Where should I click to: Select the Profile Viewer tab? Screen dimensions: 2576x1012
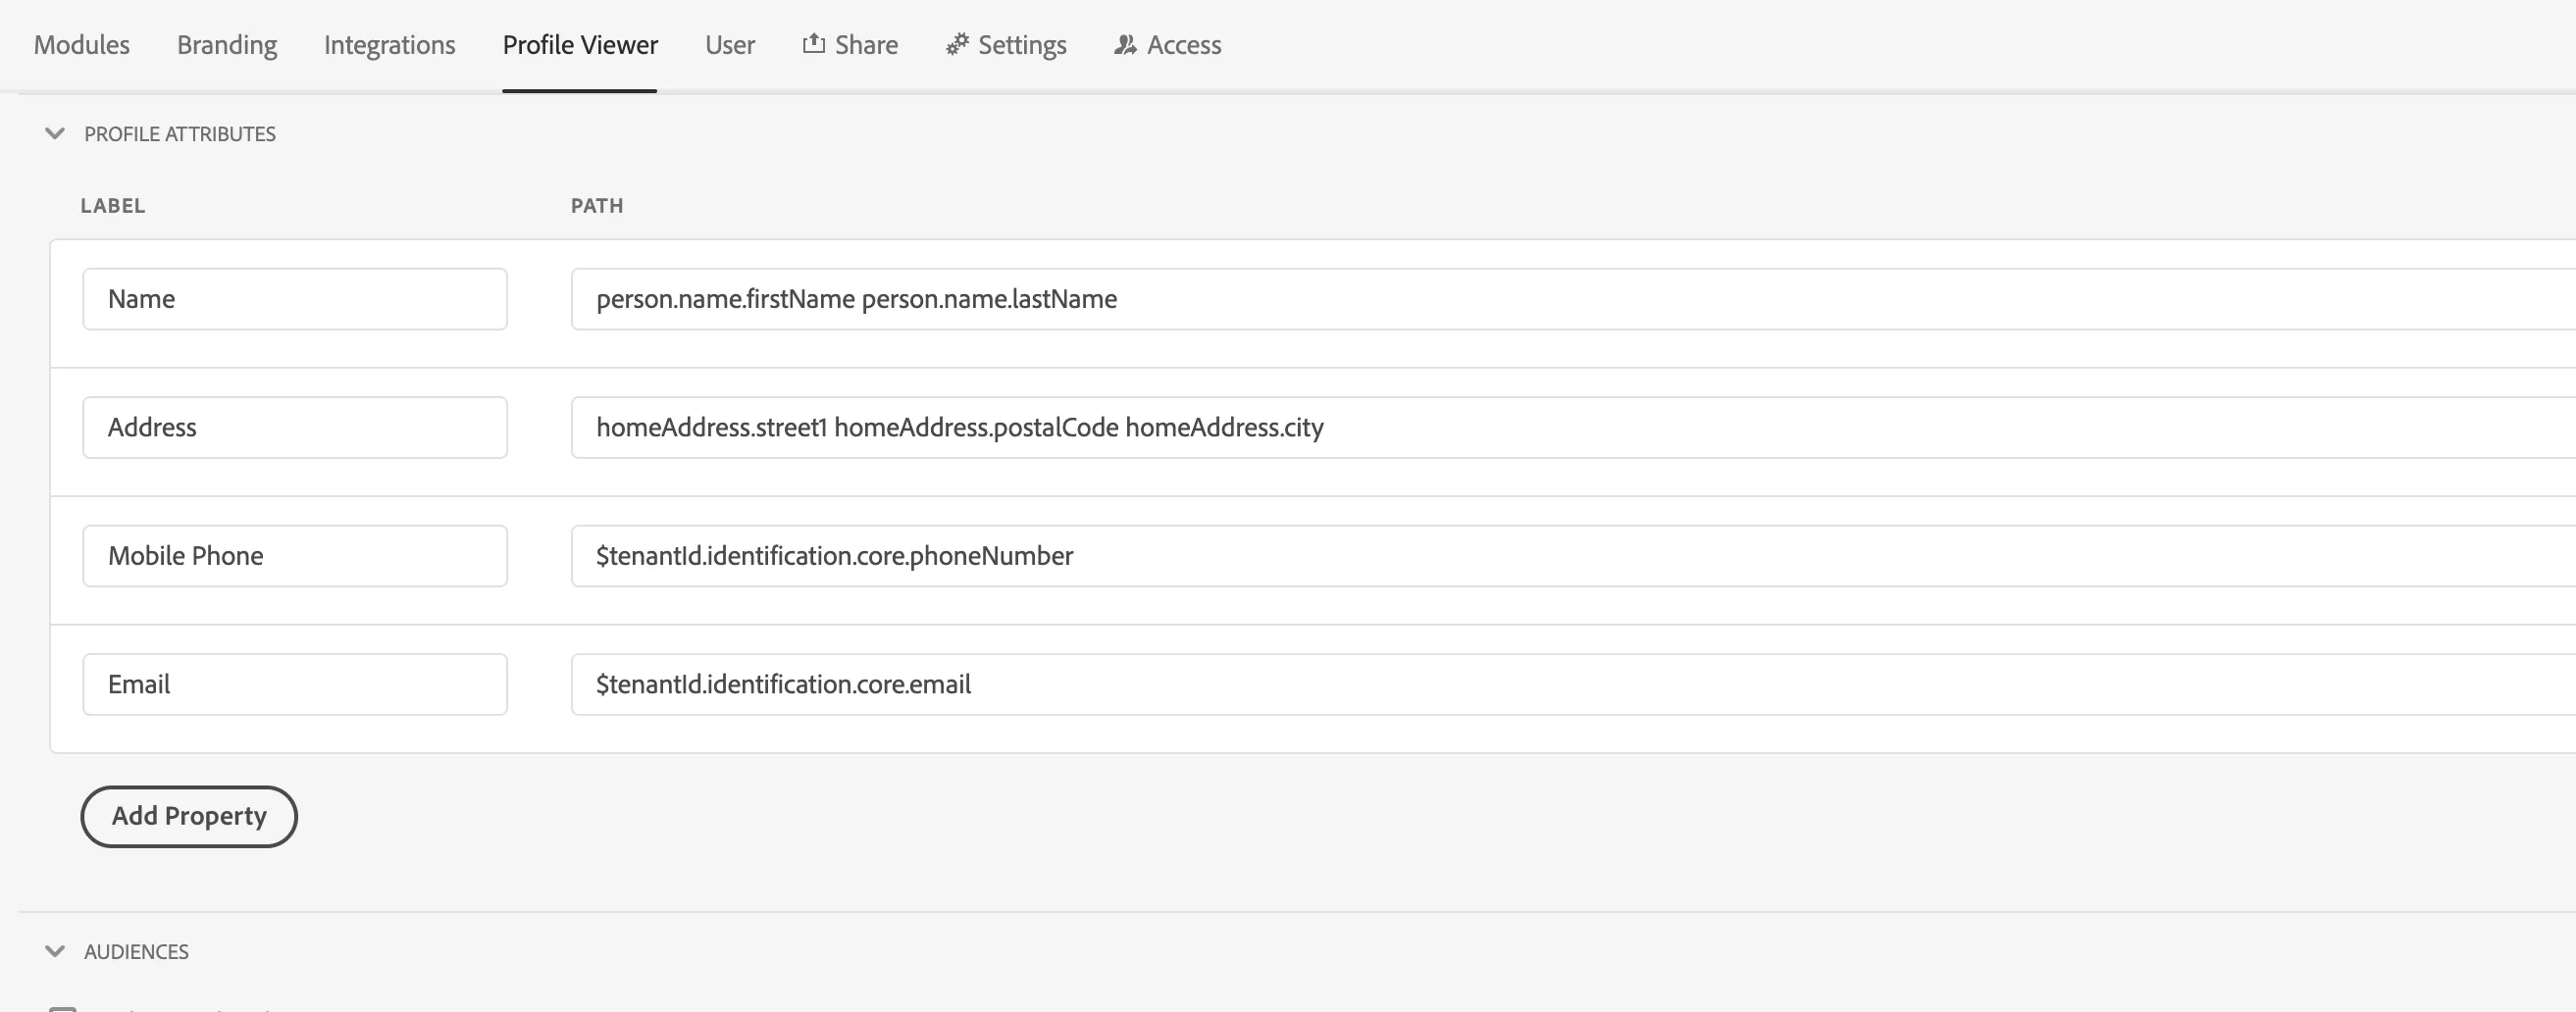click(580, 45)
